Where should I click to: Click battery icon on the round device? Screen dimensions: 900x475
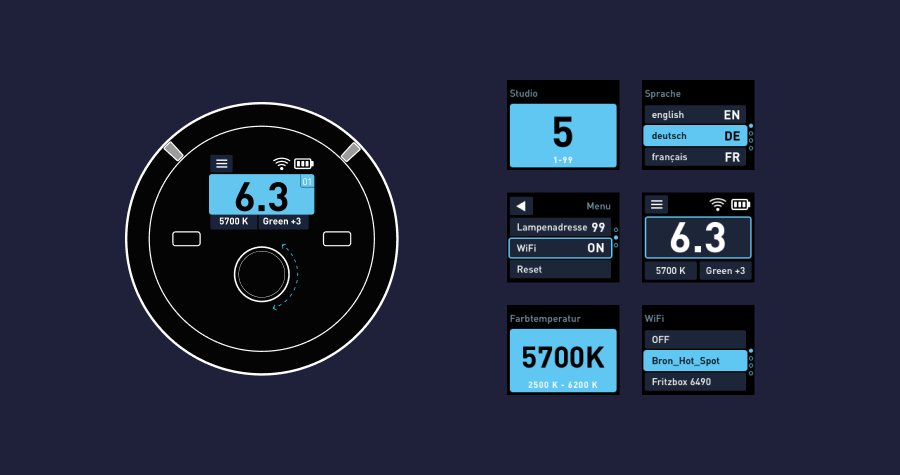point(303,164)
